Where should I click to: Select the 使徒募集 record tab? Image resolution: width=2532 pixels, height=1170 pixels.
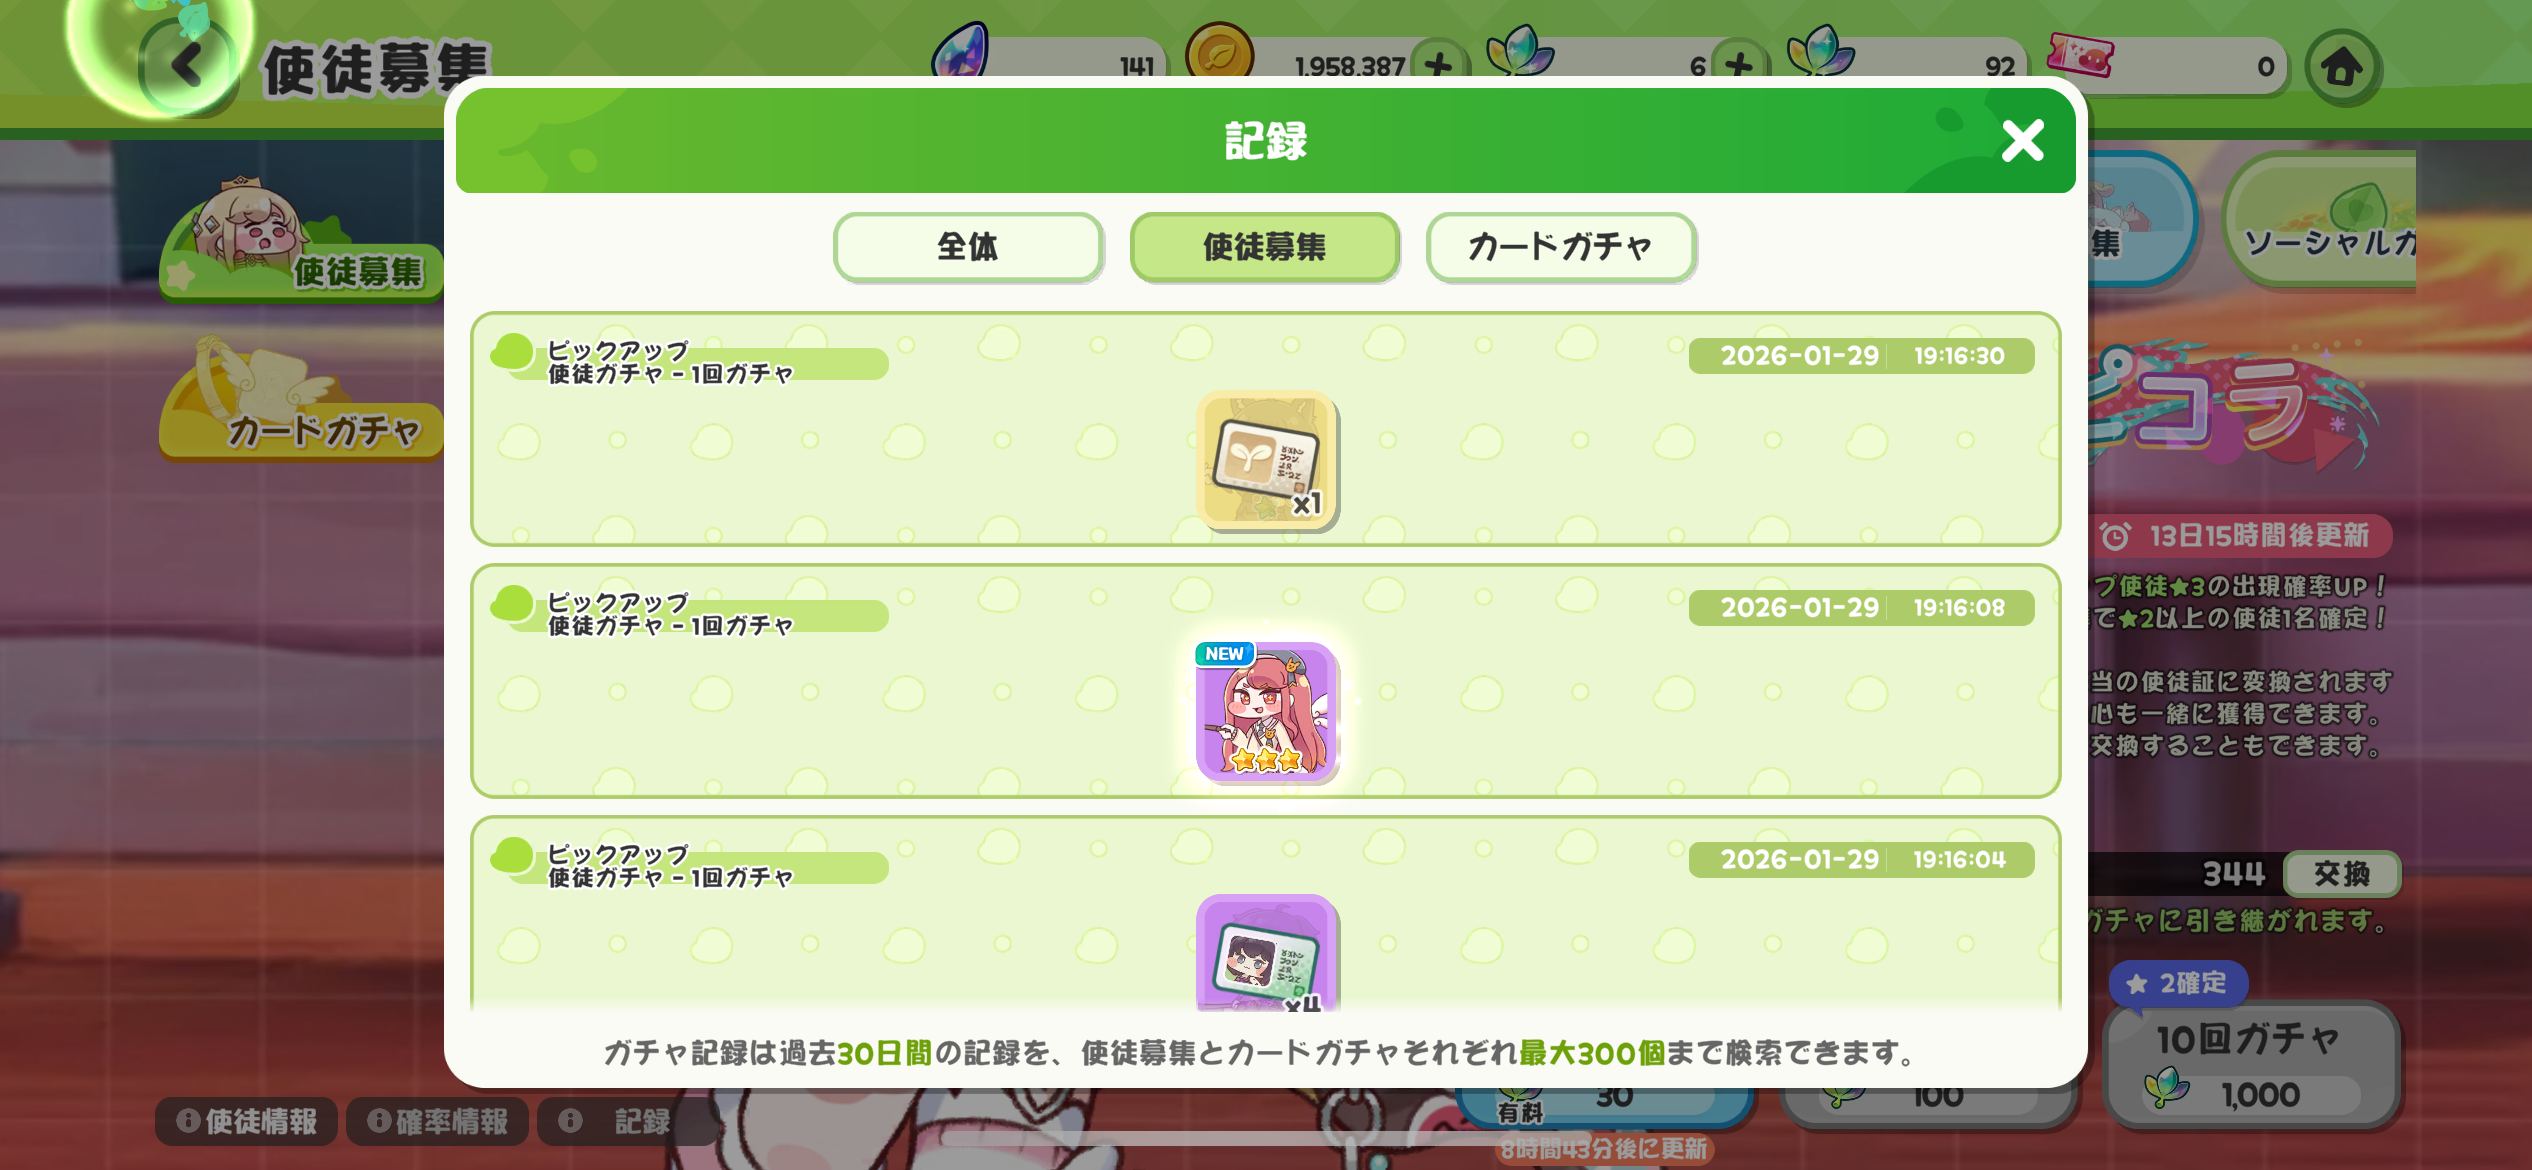(x=1264, y=247)
